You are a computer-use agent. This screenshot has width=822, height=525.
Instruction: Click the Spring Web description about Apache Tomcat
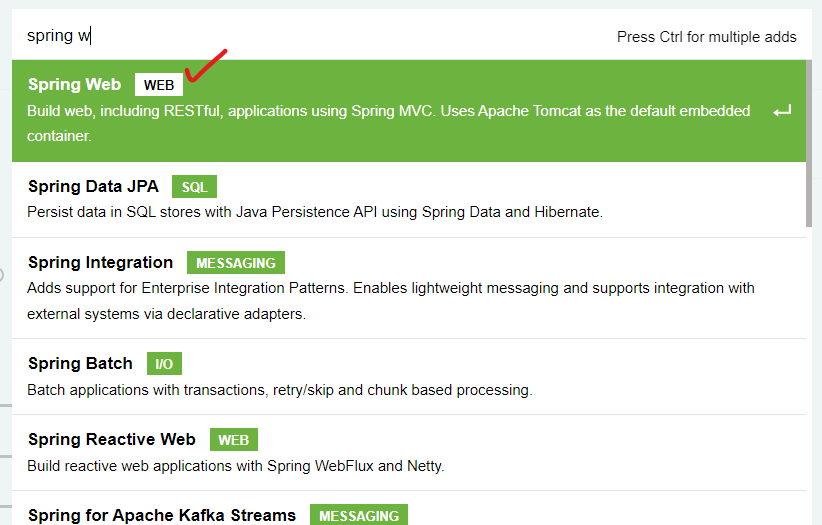[x=388, y=123]
